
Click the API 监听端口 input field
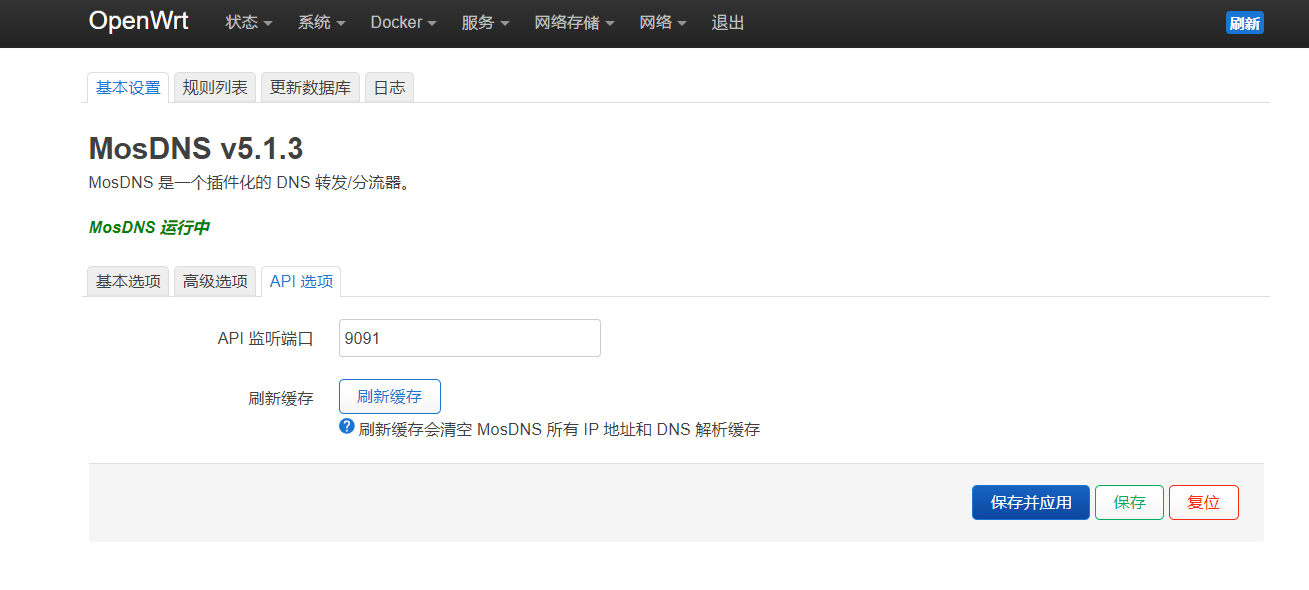click(470, 338)
